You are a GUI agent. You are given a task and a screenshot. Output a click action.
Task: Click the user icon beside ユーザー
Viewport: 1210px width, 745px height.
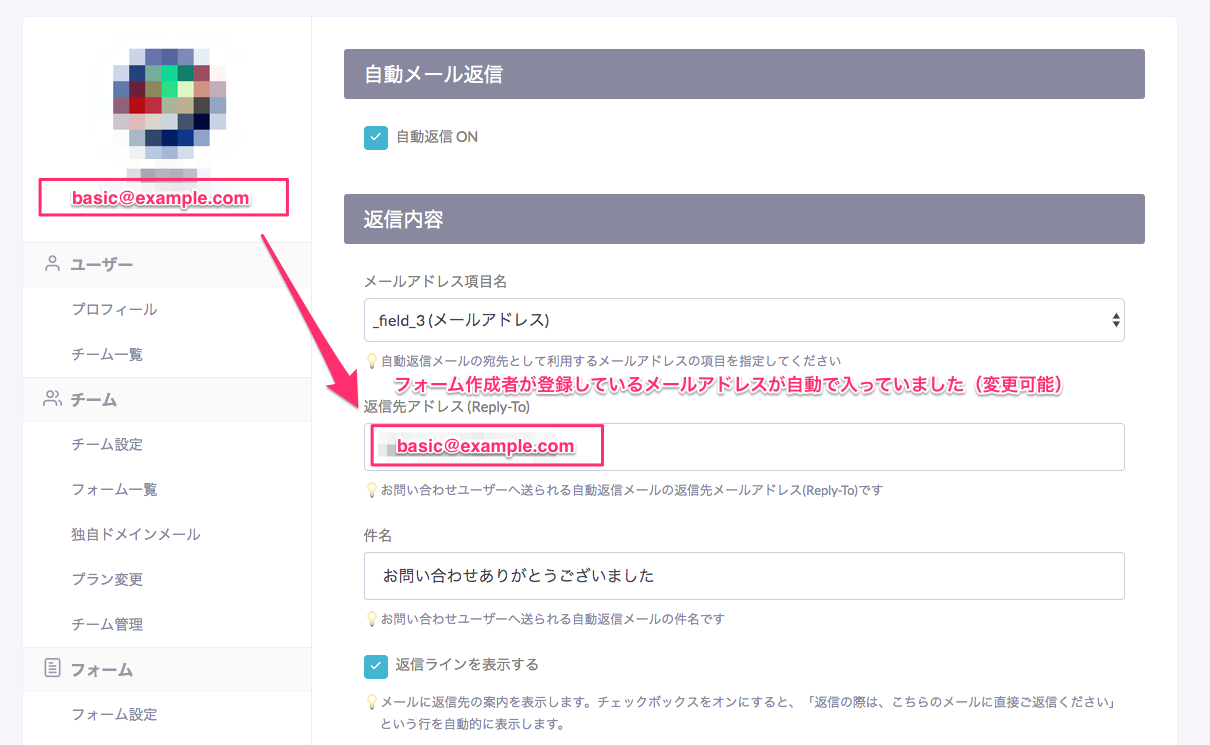click(x=52, y=264)
